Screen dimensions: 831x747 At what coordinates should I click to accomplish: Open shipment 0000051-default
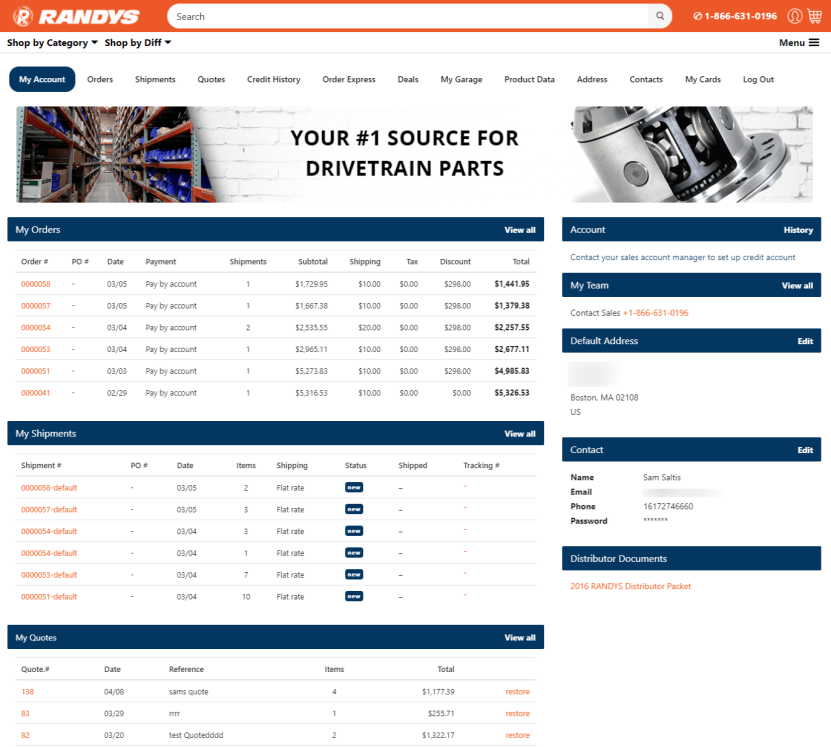tap(49, 596)
